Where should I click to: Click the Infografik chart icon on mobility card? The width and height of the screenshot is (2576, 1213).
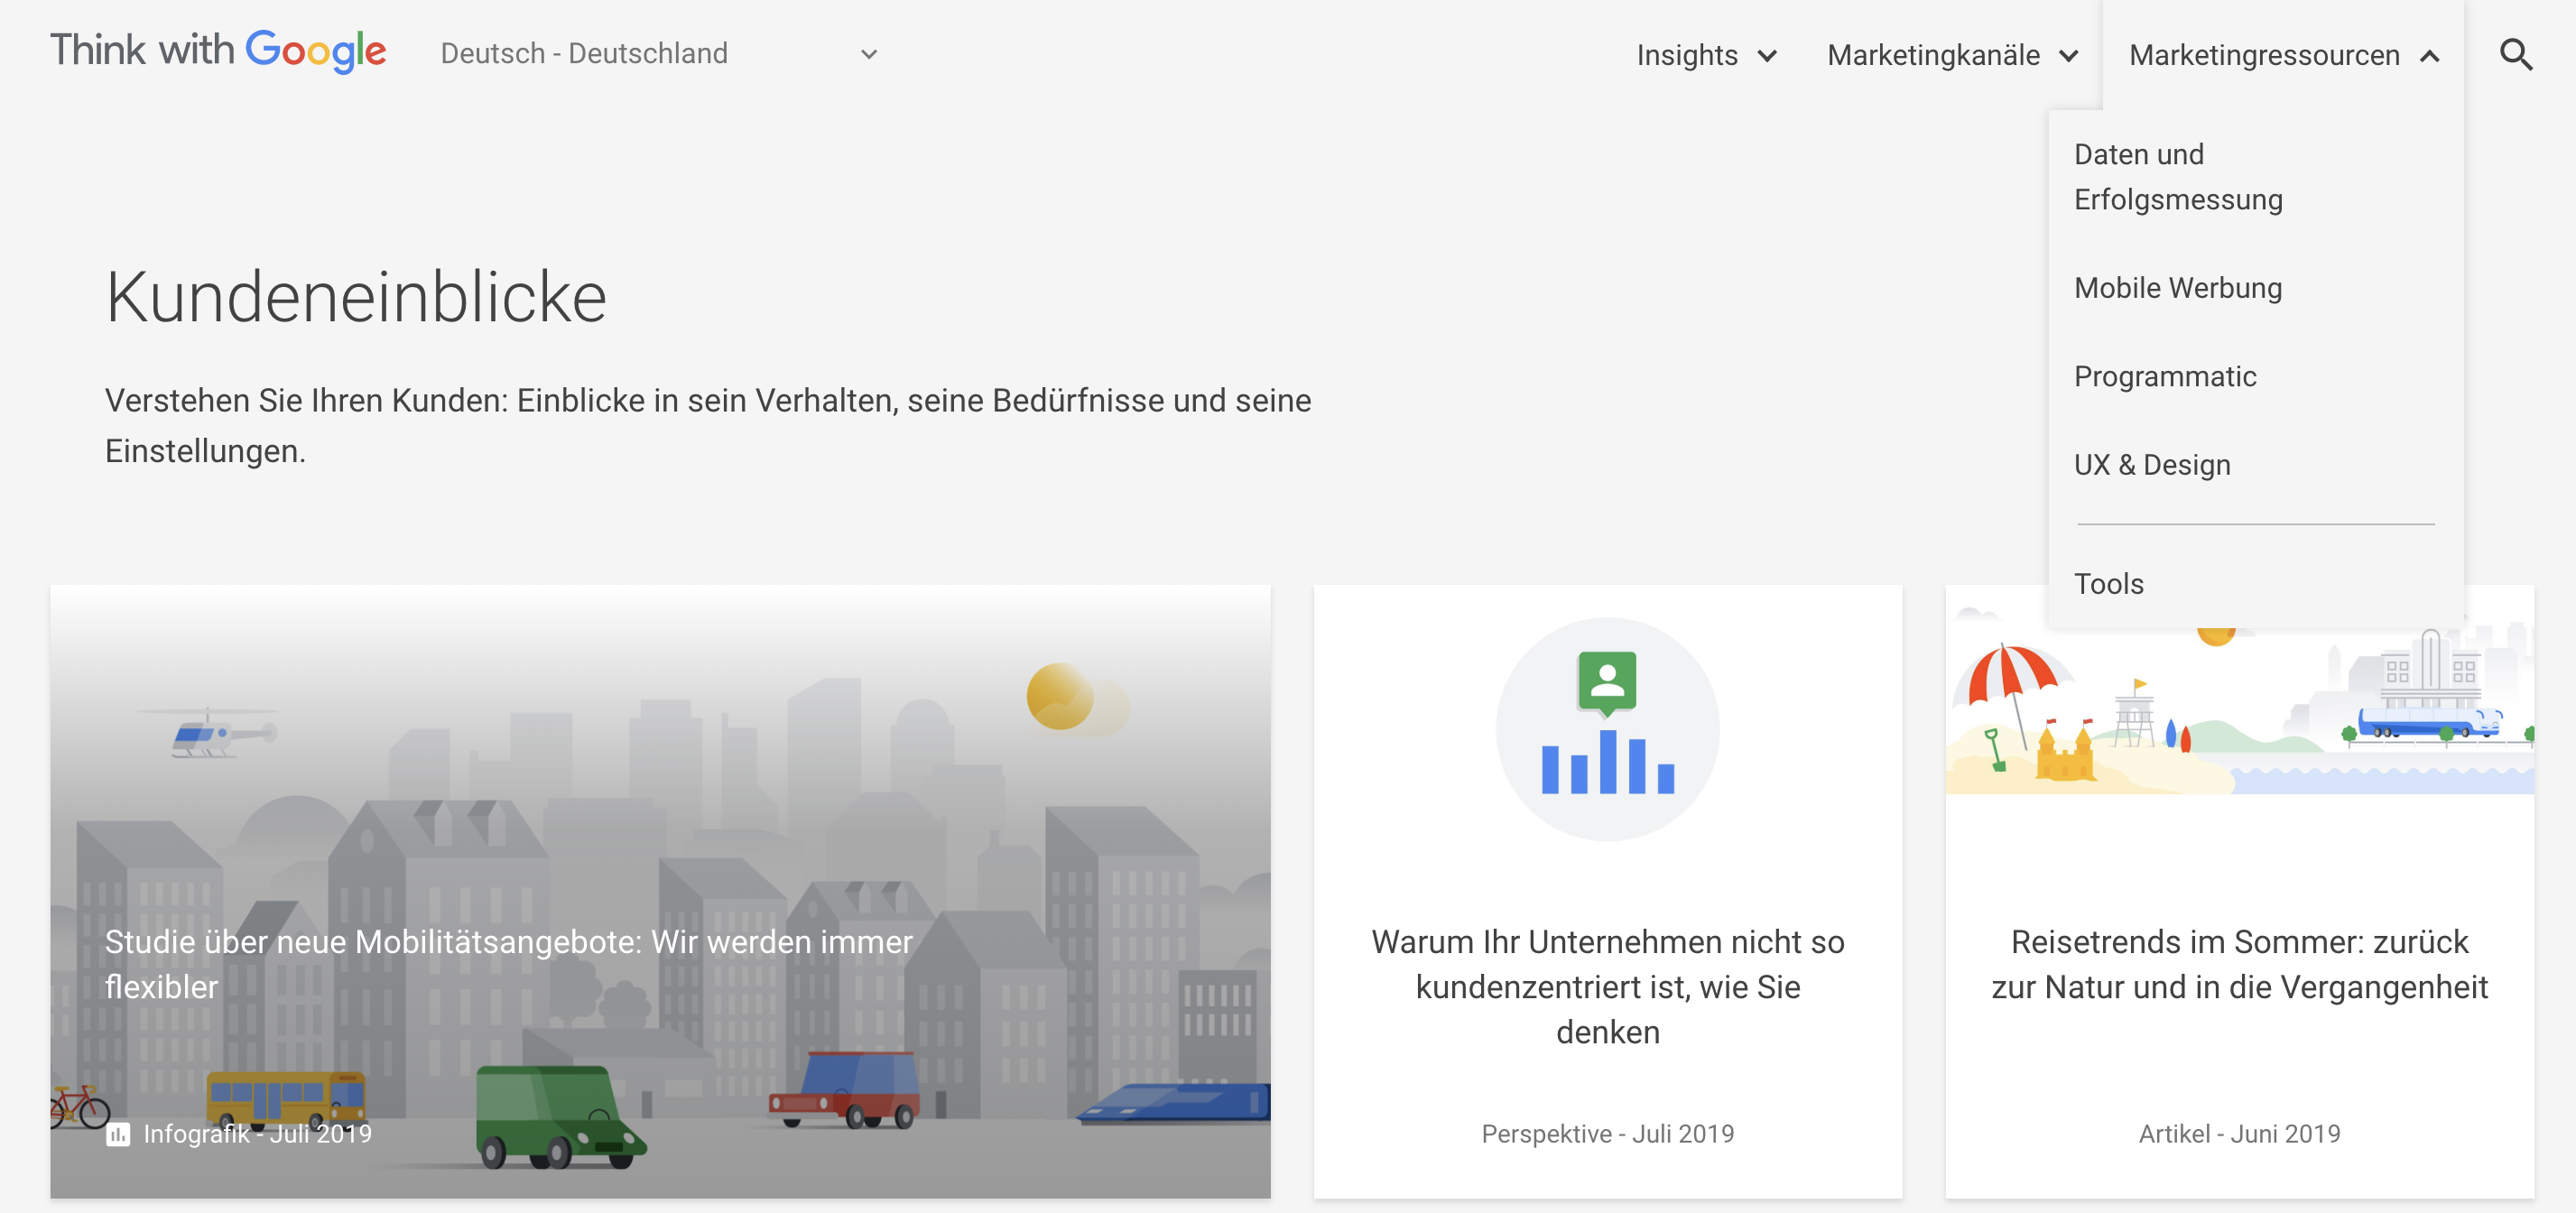pos(118,1134)
